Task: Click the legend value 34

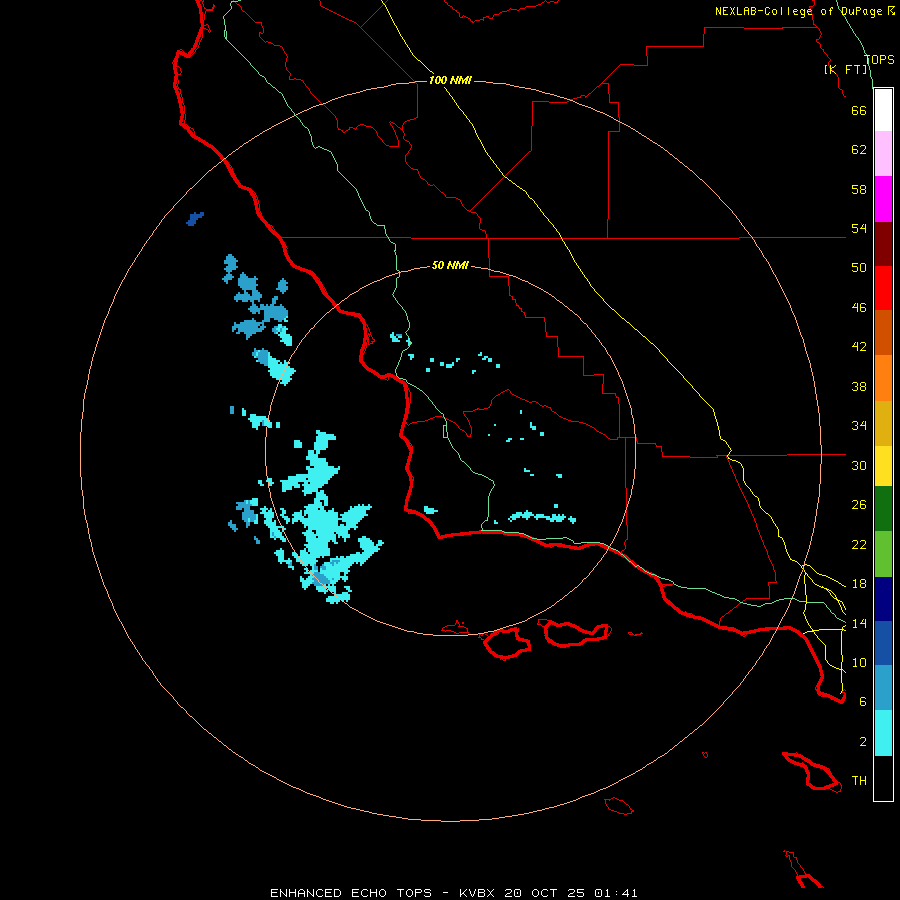Action: pos(859,426)
